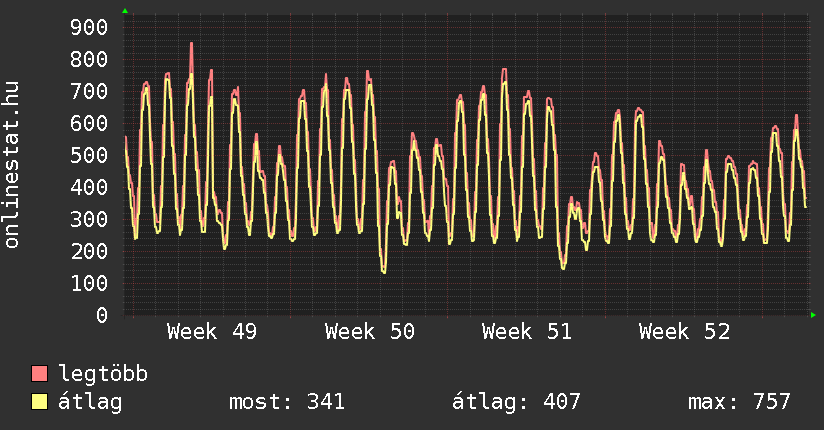Select the Week 49 axis label
Image resolution: width=824 pixels, height=430 pixels.
click(x=211, y=332)
